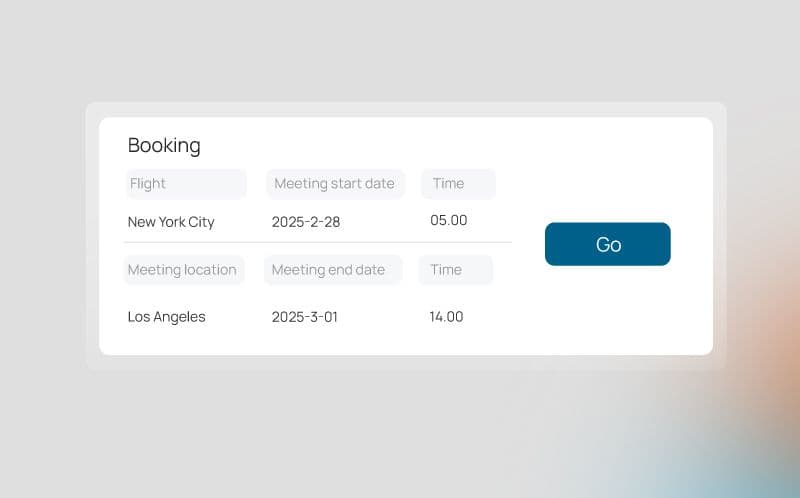
Task: Select the Flight input field
Action: coord(186,184)
